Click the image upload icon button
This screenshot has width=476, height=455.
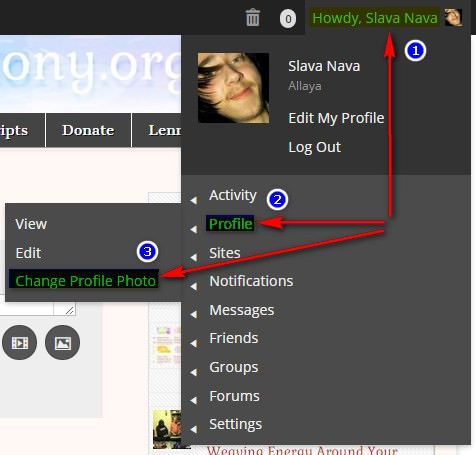coord(62,342)
